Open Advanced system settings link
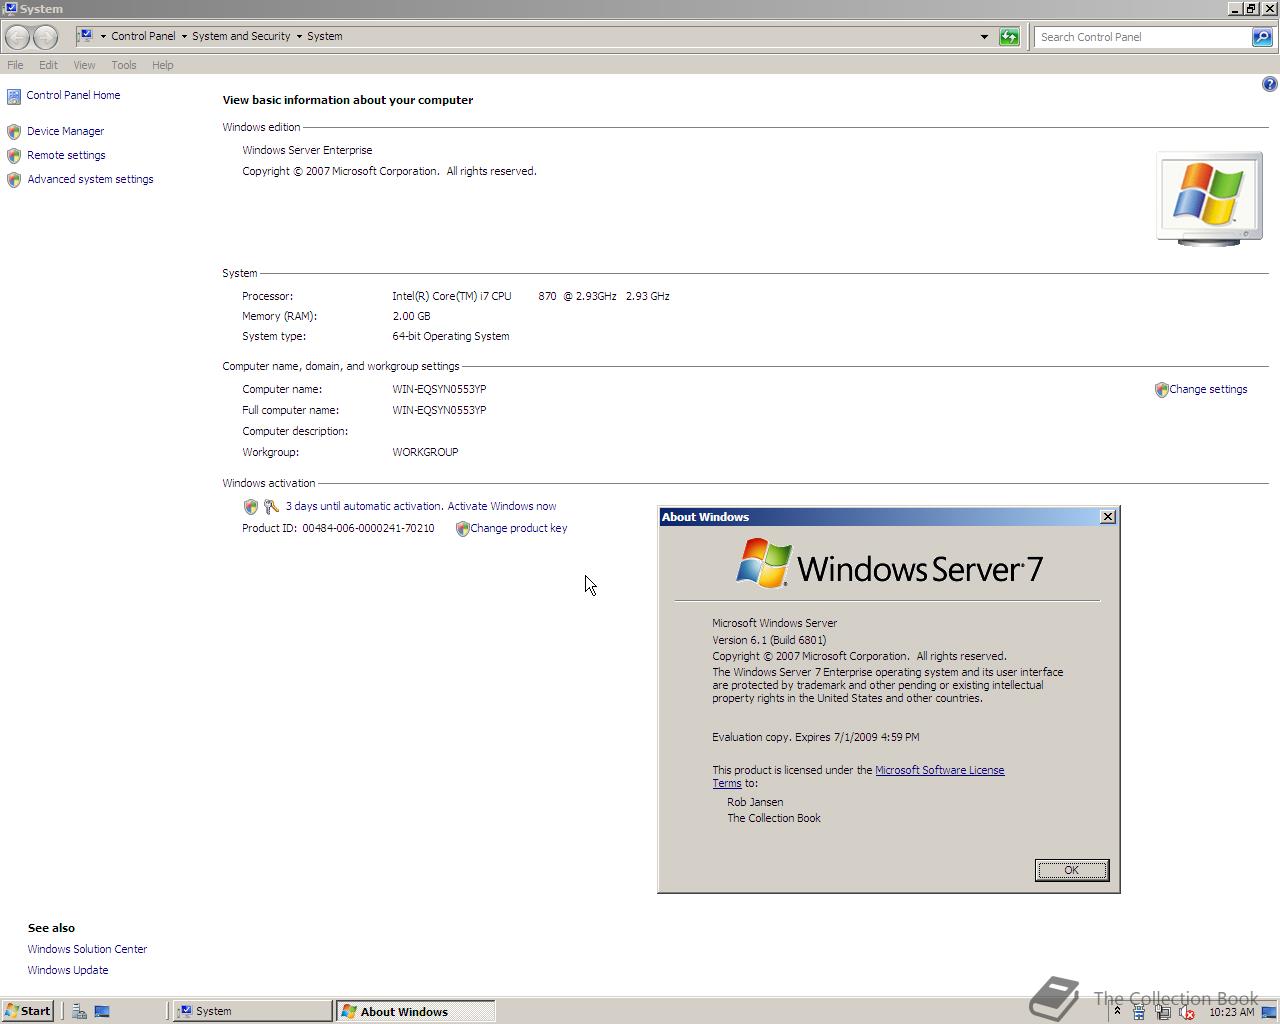 point(90,179)
